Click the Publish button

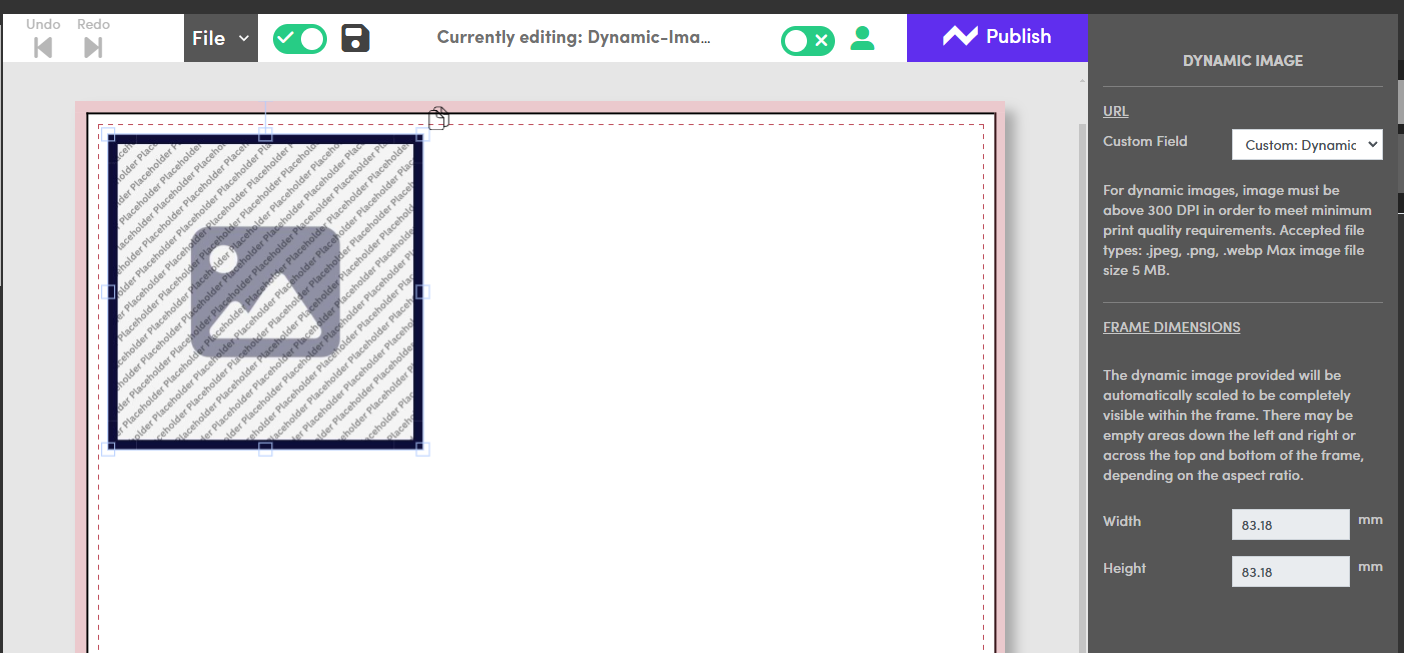[997, 37]
